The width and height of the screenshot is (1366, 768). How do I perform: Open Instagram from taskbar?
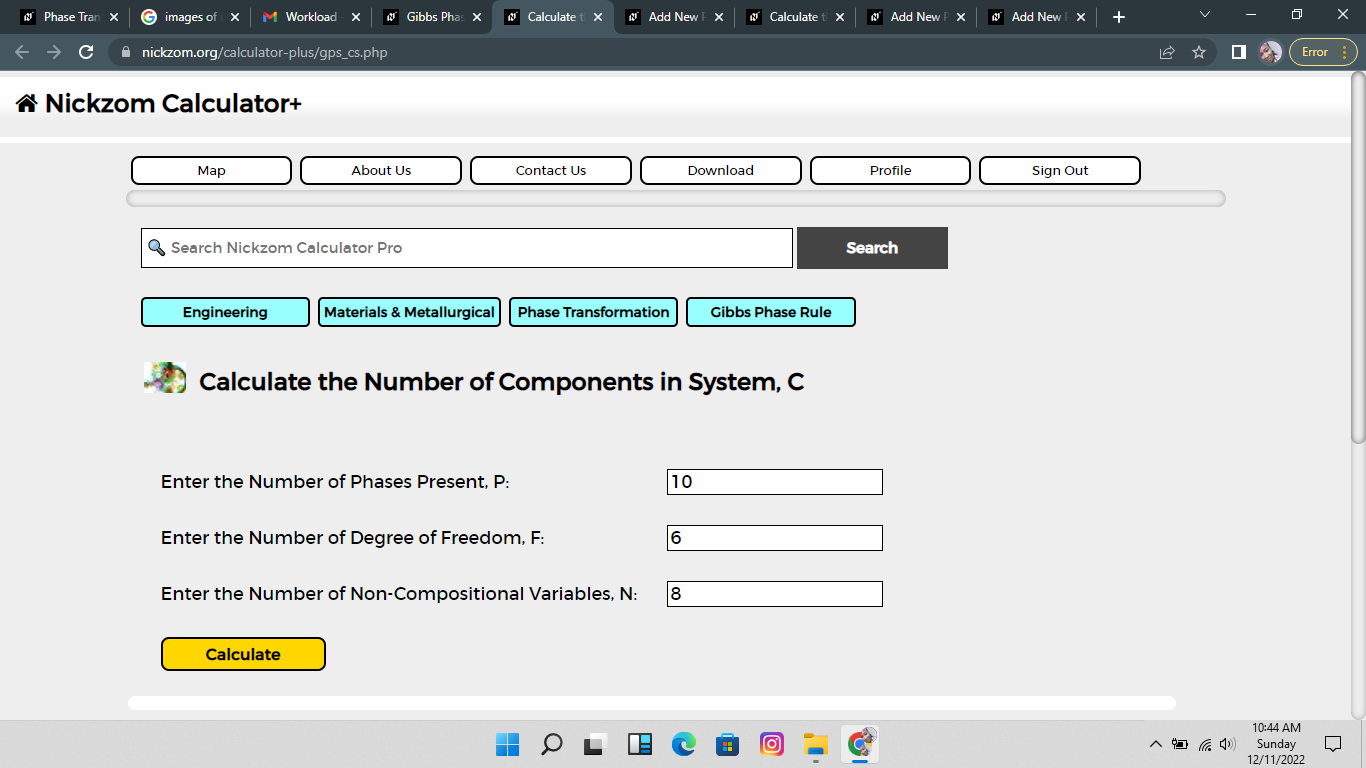[772, 744]
